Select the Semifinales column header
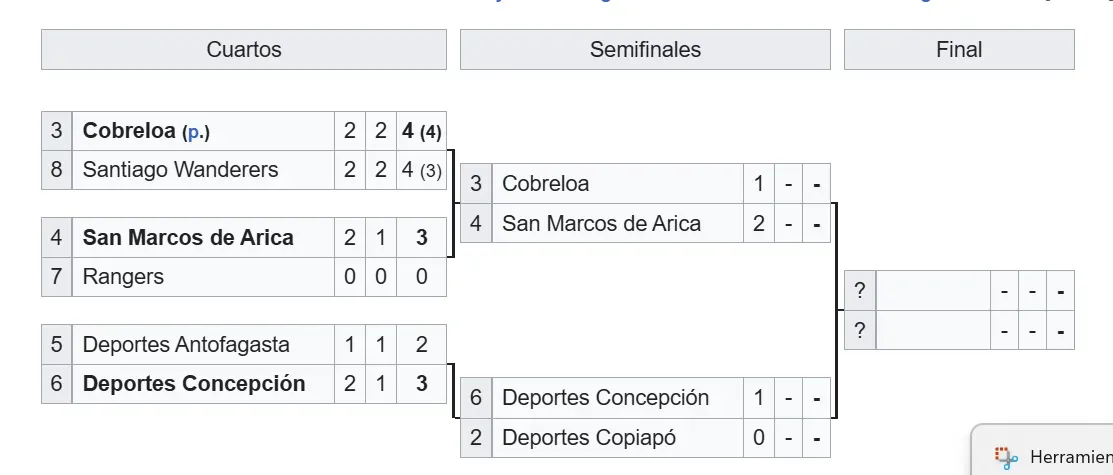The image size is (1113, 475). (x=645, y=50)
